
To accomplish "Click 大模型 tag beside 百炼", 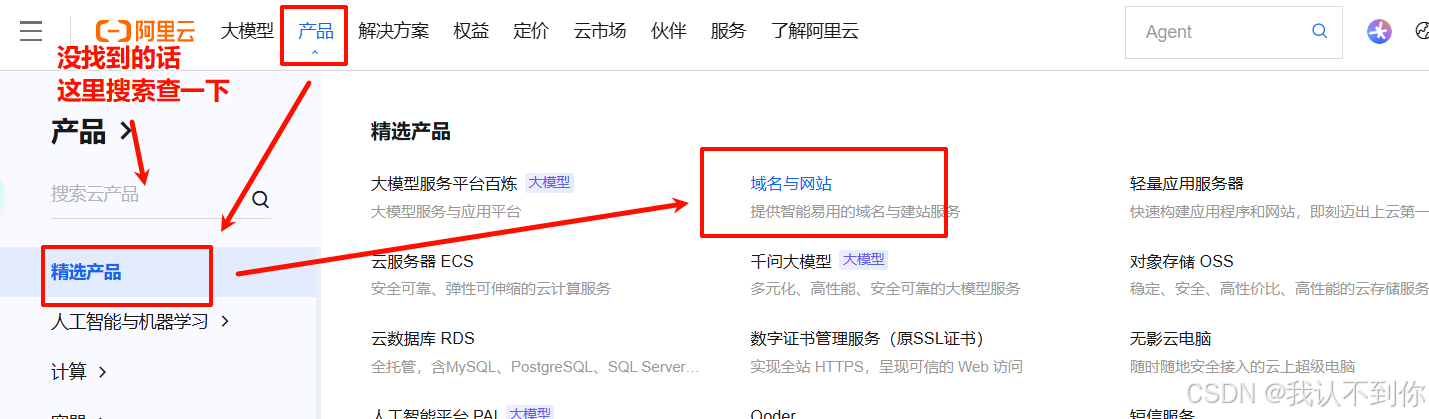I will click(549, 182).
